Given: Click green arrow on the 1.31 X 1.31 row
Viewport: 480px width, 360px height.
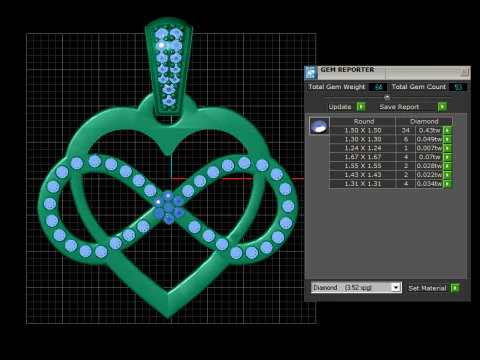Looking at the screenshot, I should coord(447,184).
